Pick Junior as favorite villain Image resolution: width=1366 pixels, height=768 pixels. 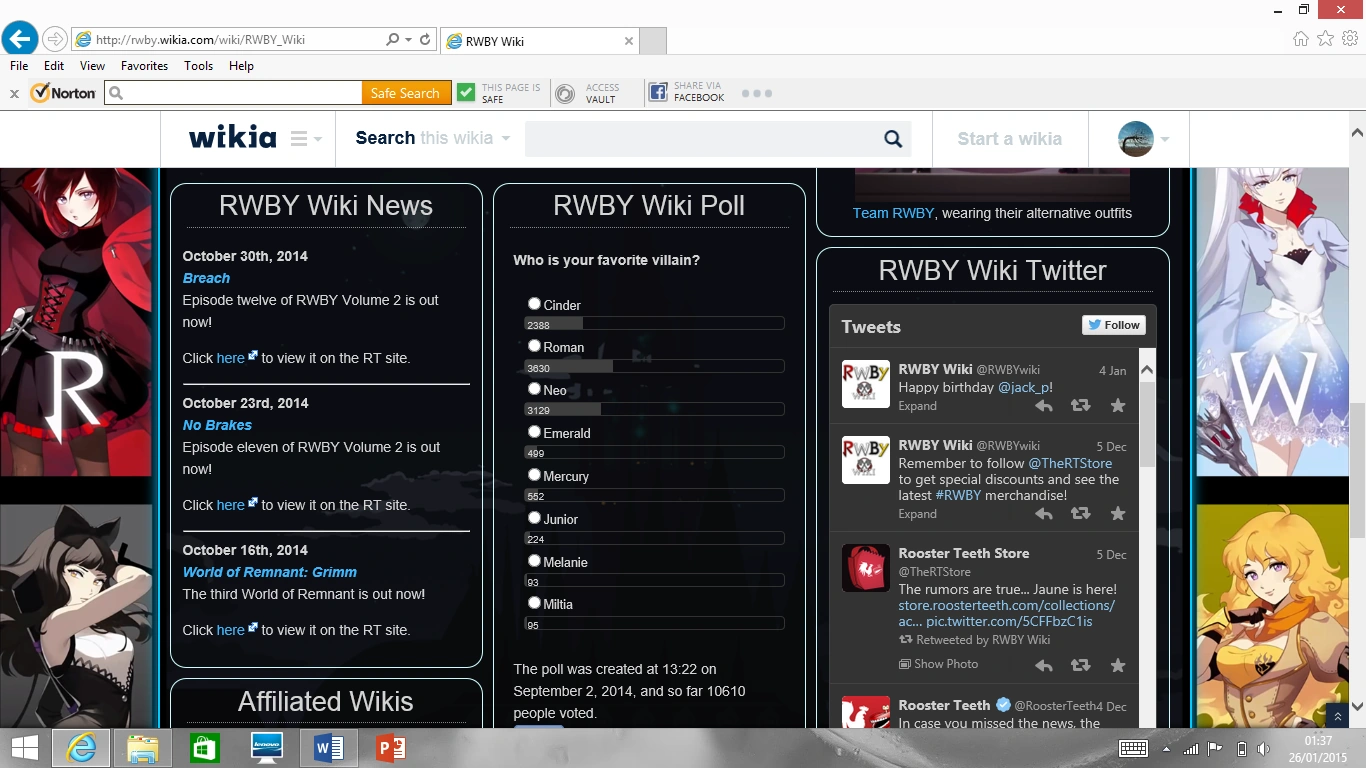pos(534,518)
